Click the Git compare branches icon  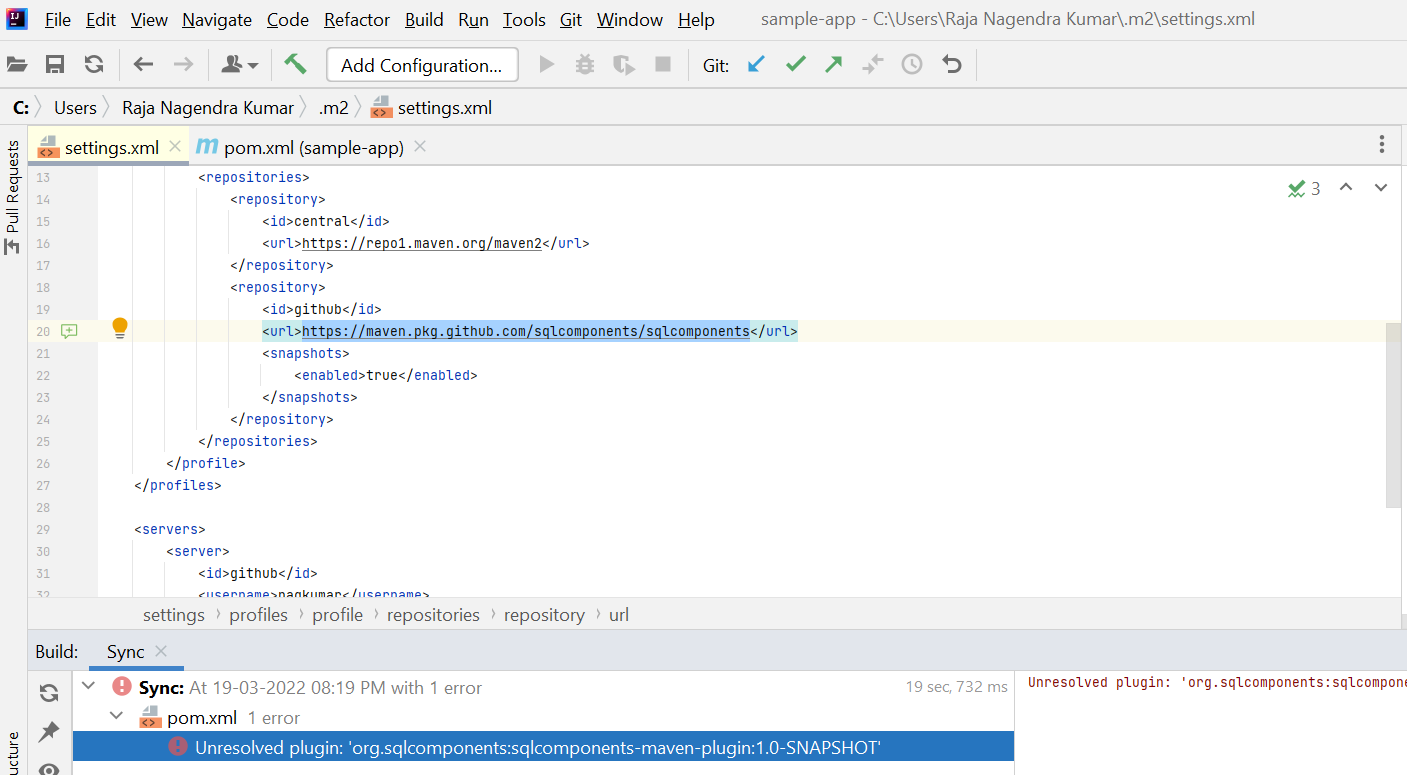click(x=873, y=65)
